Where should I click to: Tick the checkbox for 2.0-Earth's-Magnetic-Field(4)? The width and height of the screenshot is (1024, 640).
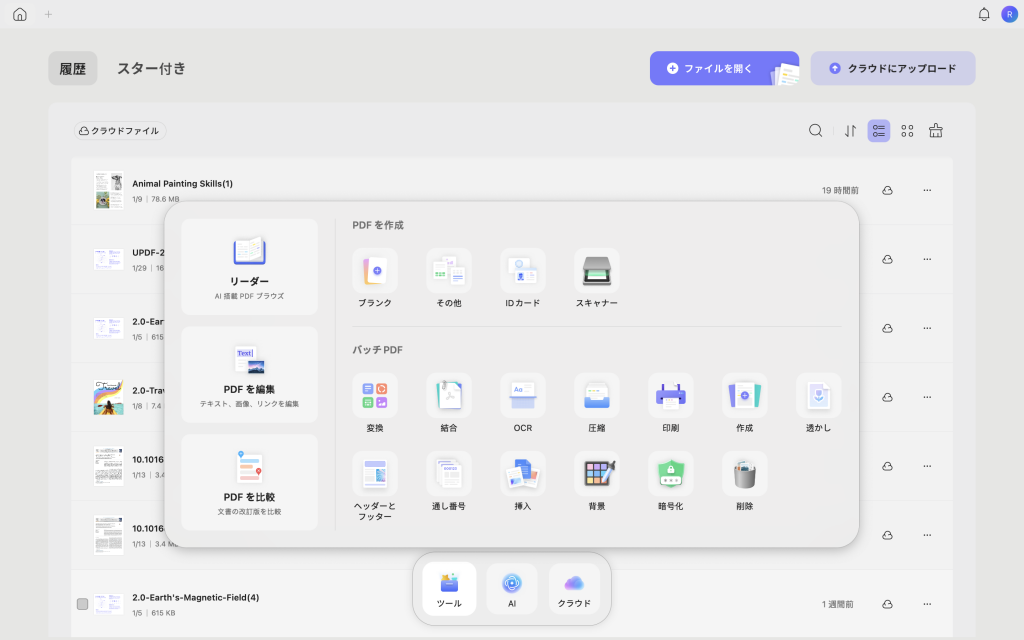pos(82,604)
